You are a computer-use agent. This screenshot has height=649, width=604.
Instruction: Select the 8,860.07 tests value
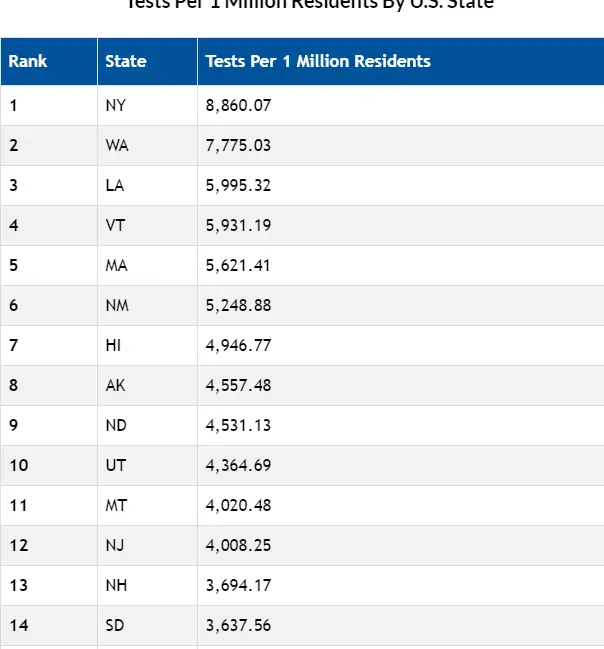coord(238,105)
